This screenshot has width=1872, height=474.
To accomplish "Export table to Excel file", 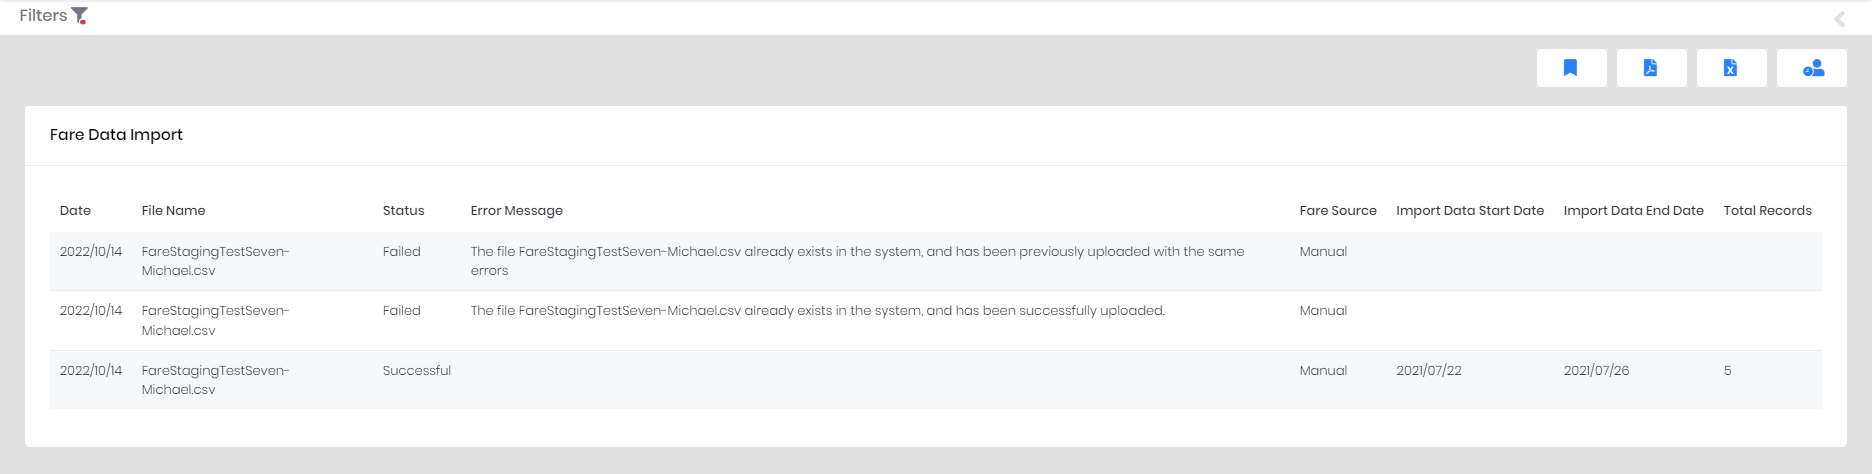I will click(x=1731, y=68).
